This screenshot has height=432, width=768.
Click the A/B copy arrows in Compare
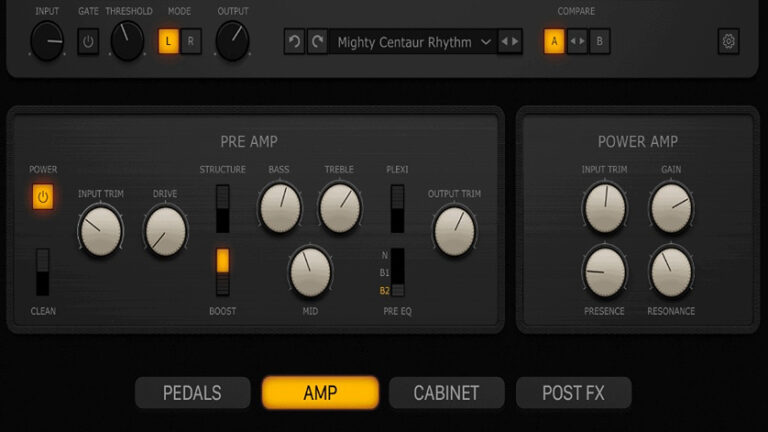click(577, 42)
